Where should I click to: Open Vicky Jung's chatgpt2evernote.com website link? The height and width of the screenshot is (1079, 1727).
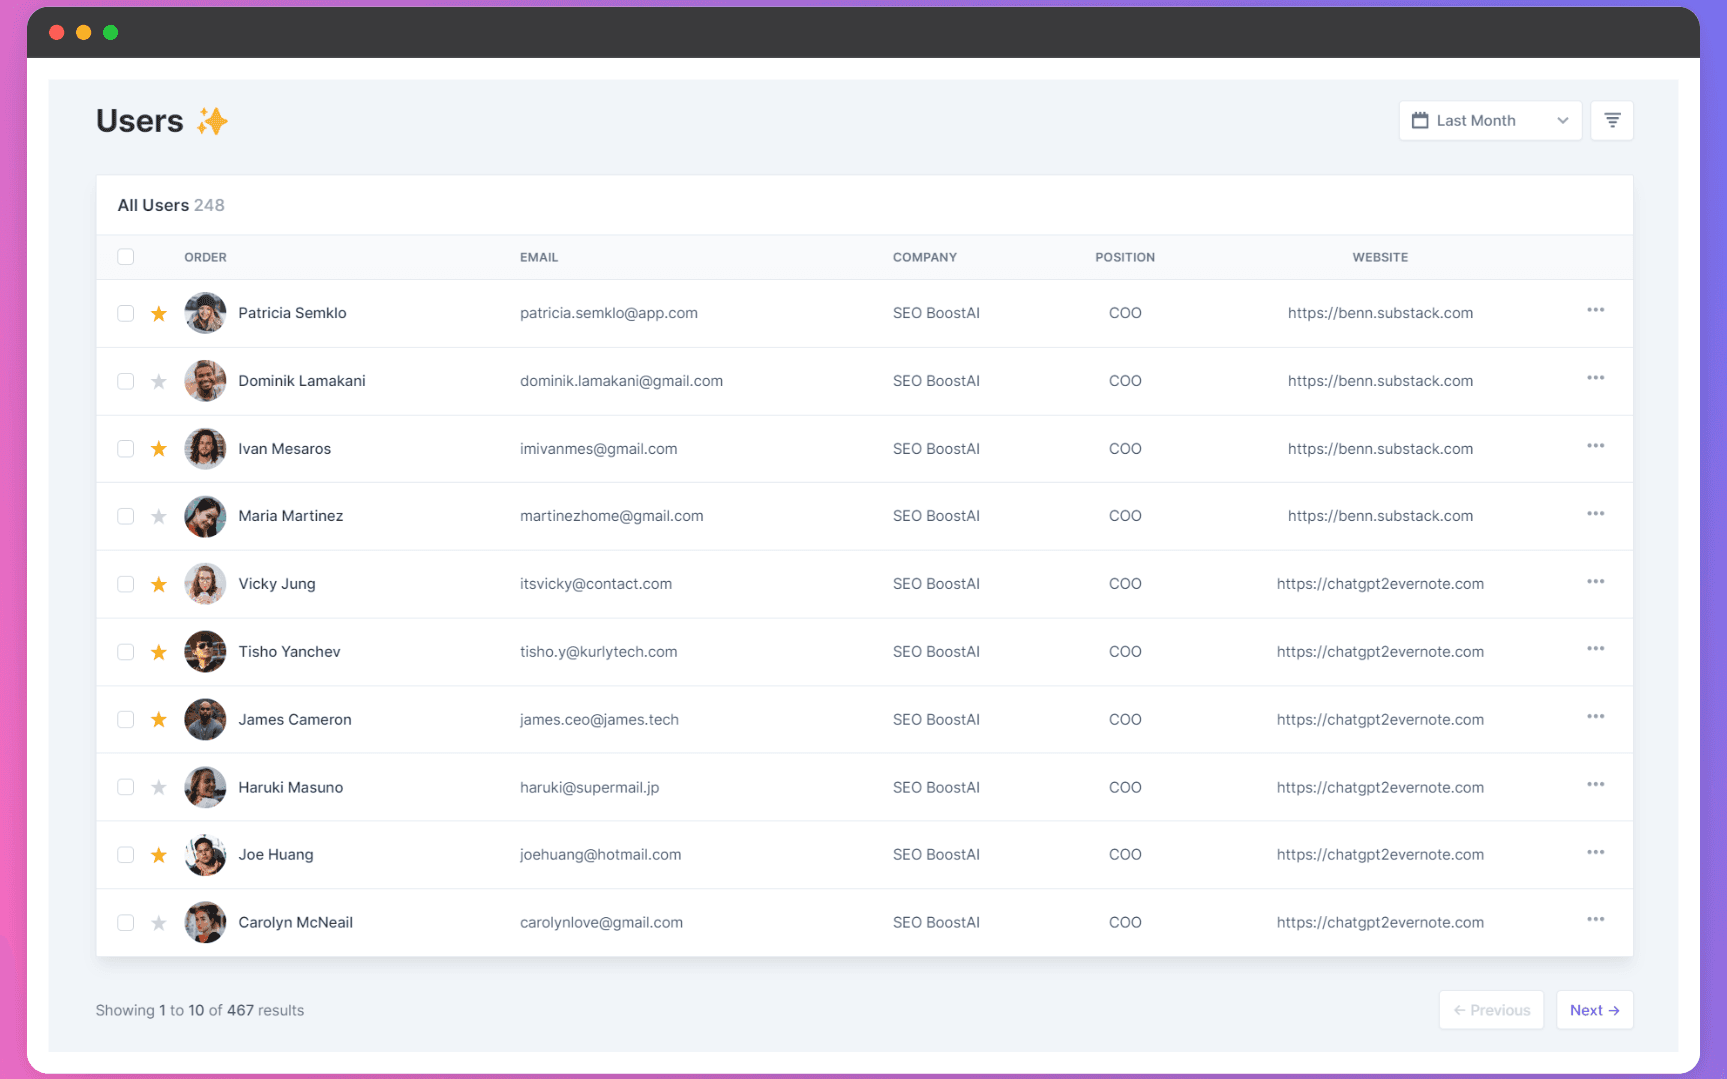pyautogui.click(x=1380, y=584)
